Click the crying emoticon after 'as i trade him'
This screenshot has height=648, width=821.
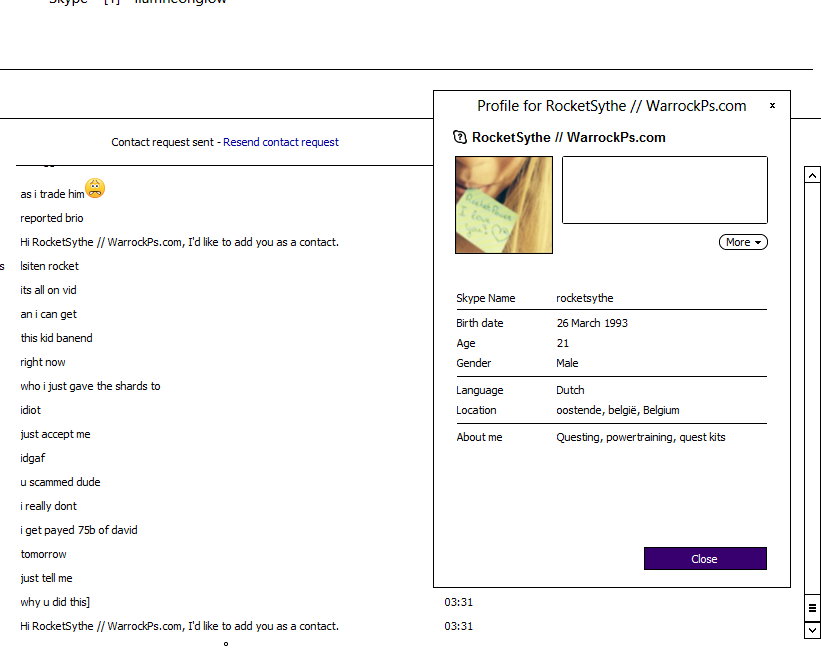pyautogui.click(x=95, y=188)
